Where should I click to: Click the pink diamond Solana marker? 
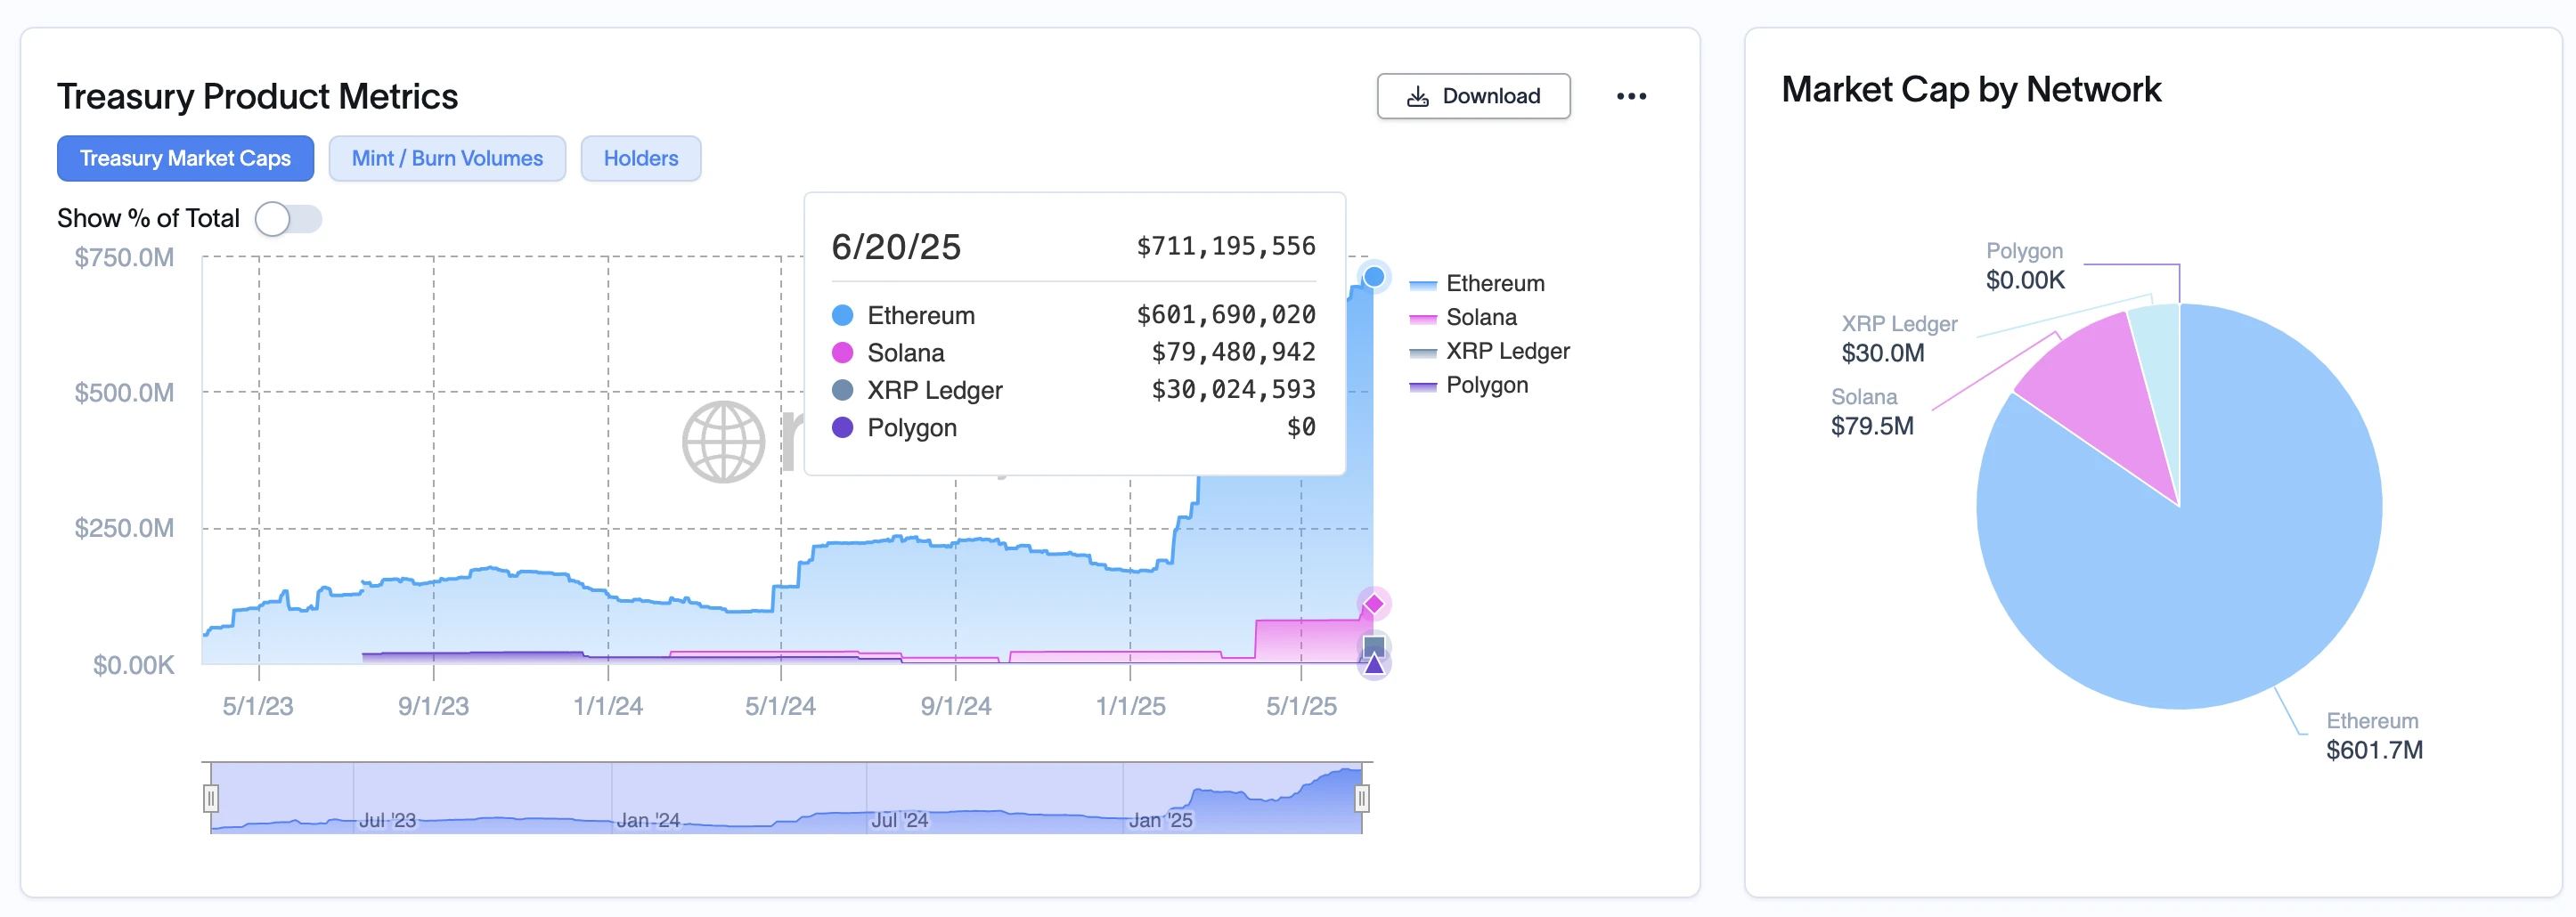coord(1374,603)
